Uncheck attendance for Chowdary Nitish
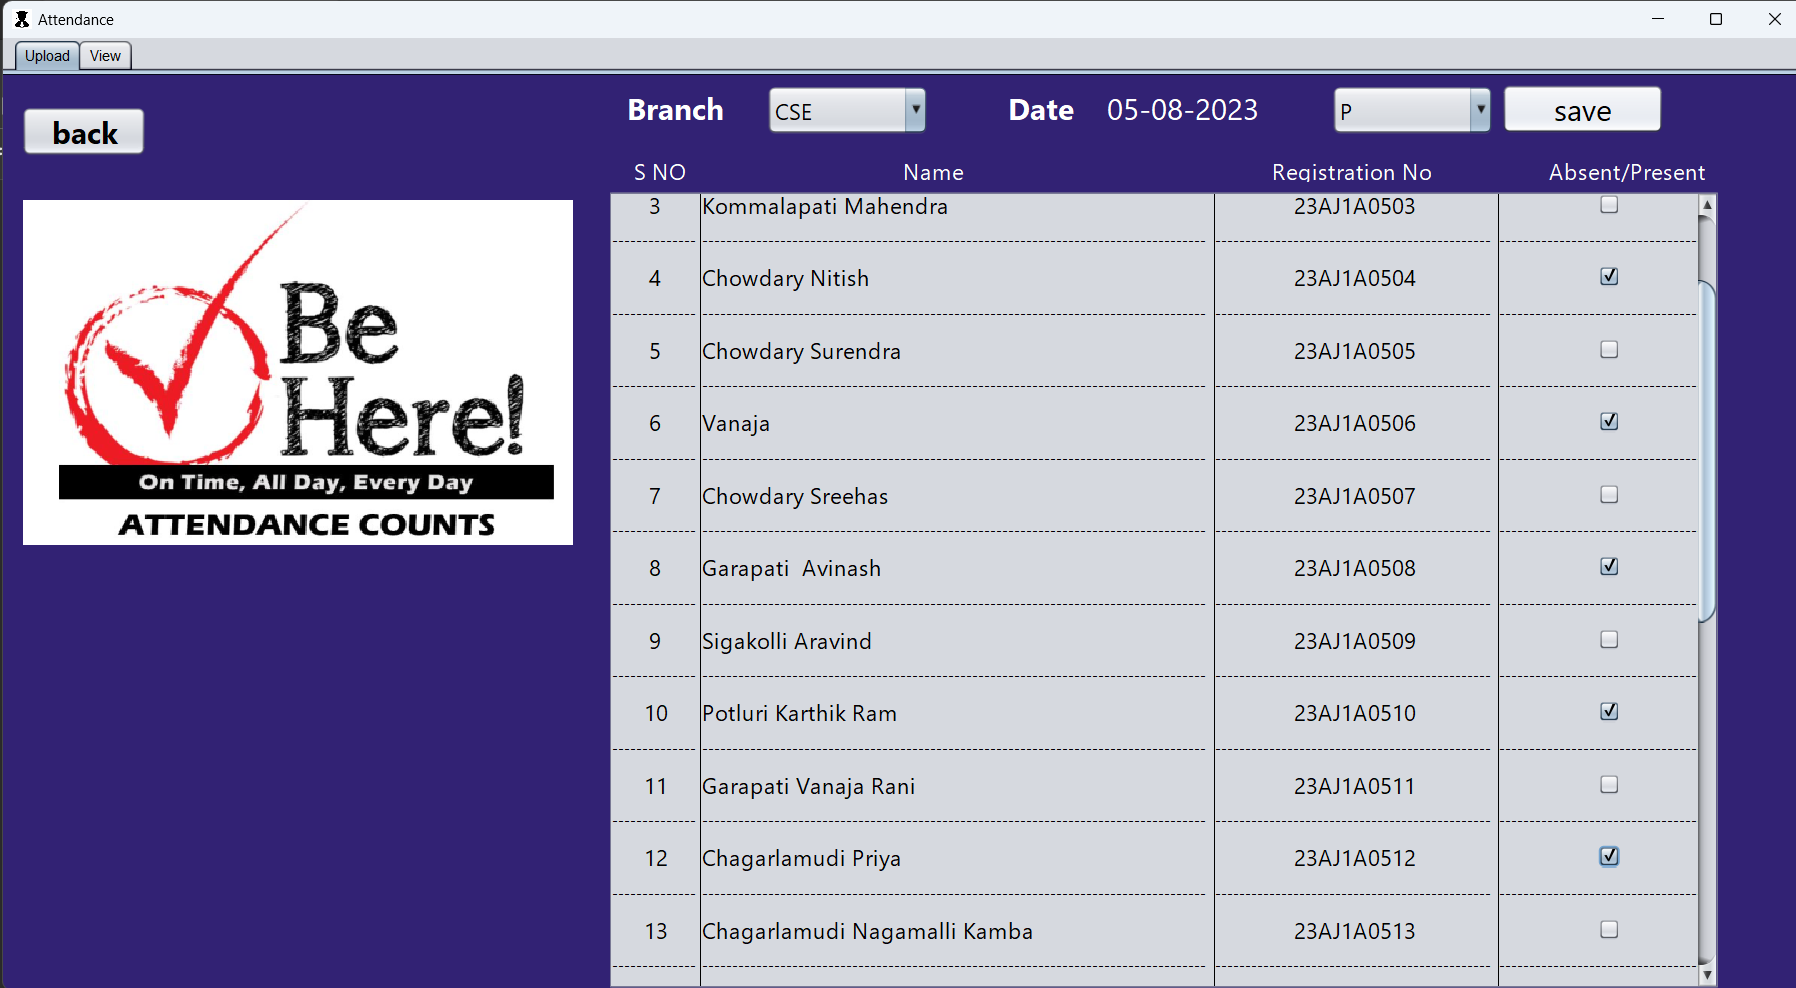1796x988 pixels. [1609, 277]
